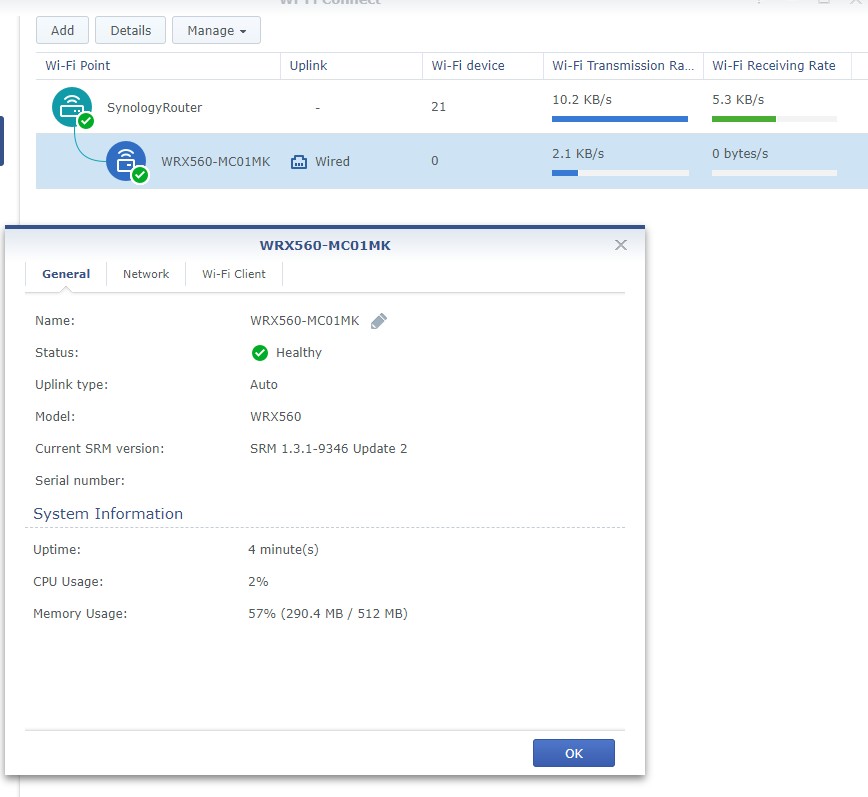This screenshot has width=868, height=797.
Task: Sort by the Wi-Fi device column header
Action: pyautogui.click(x=483, y=66)
